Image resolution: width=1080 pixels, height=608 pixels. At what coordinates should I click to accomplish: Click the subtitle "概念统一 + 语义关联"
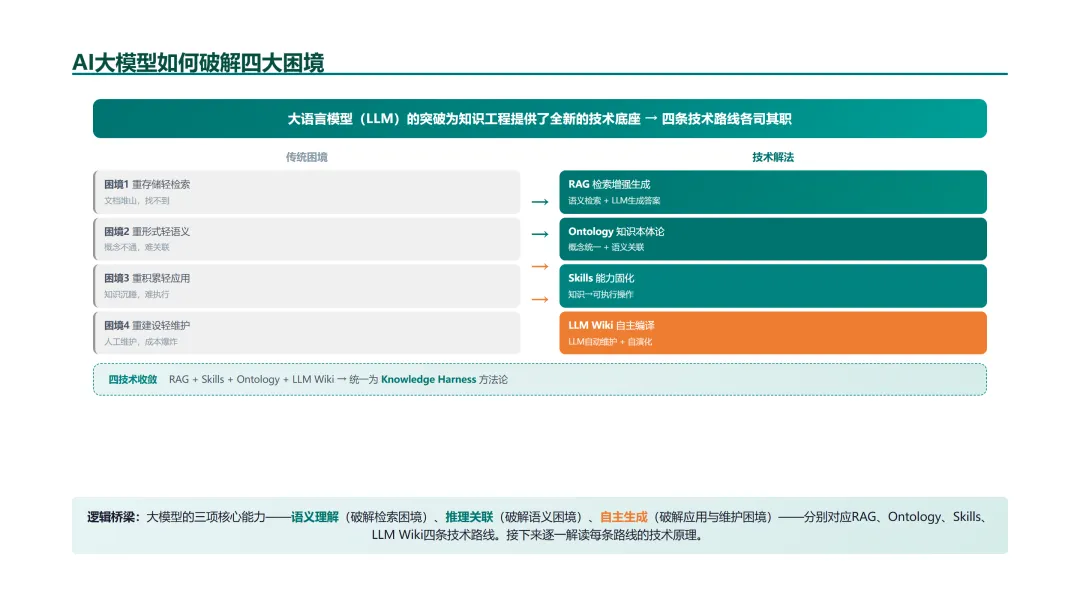point(606,247)
